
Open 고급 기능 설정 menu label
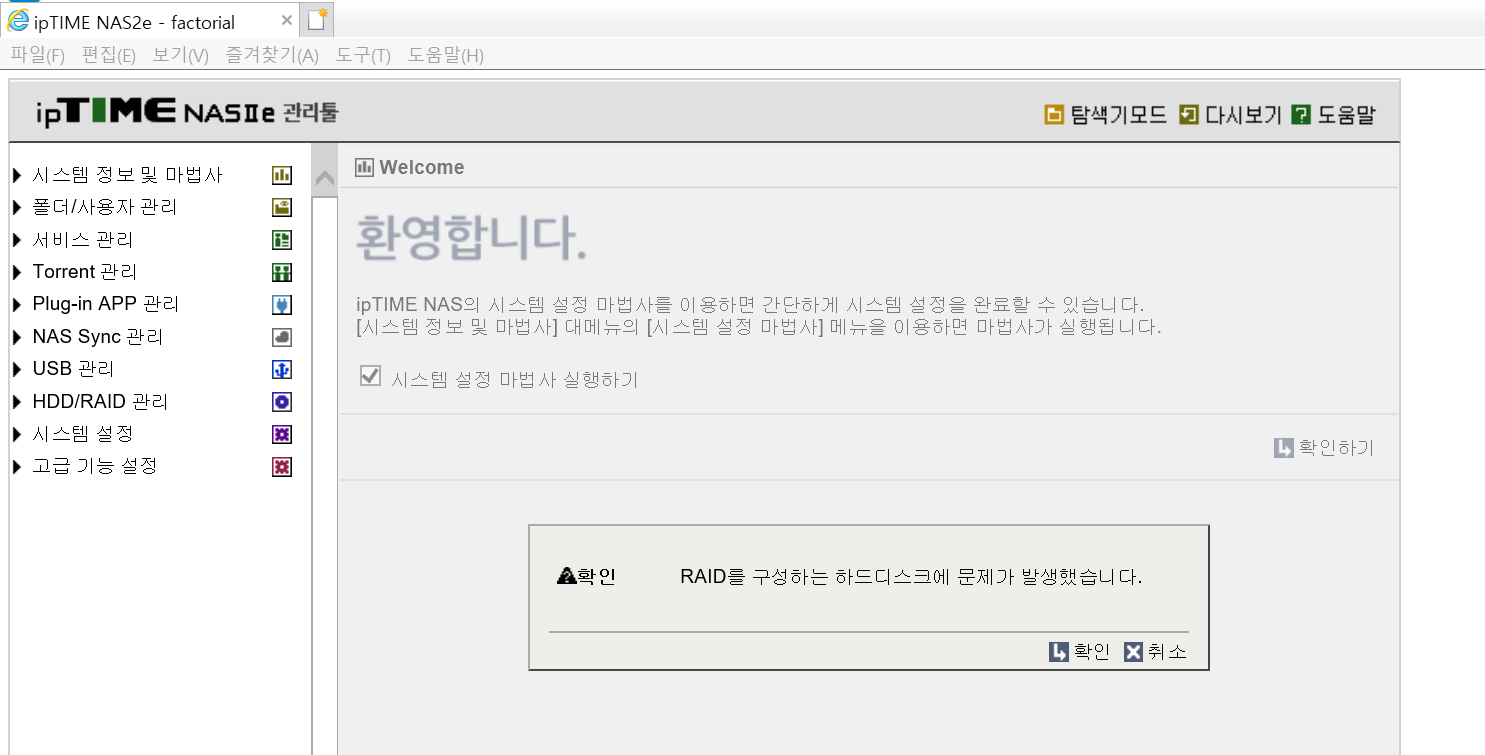(95, 466)
